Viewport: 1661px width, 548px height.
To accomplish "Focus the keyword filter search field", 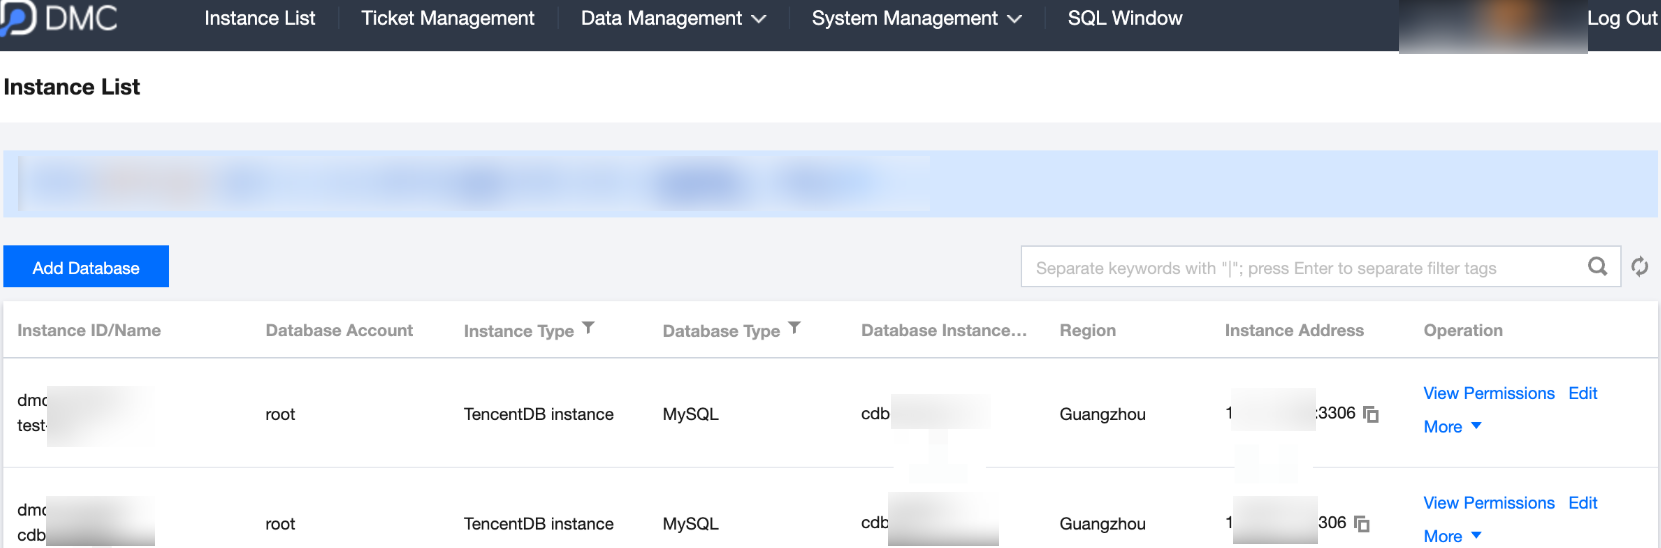I will tap(1300, 268).
